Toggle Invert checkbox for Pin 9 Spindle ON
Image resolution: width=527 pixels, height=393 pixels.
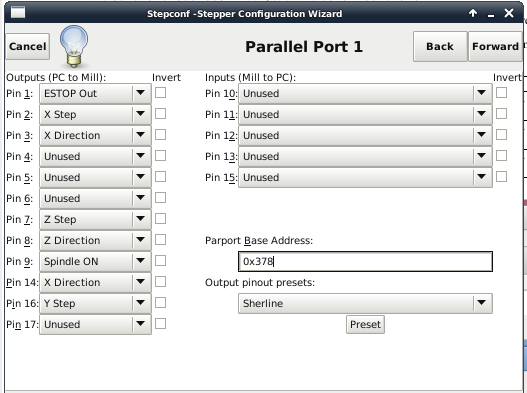coord(160,261)
